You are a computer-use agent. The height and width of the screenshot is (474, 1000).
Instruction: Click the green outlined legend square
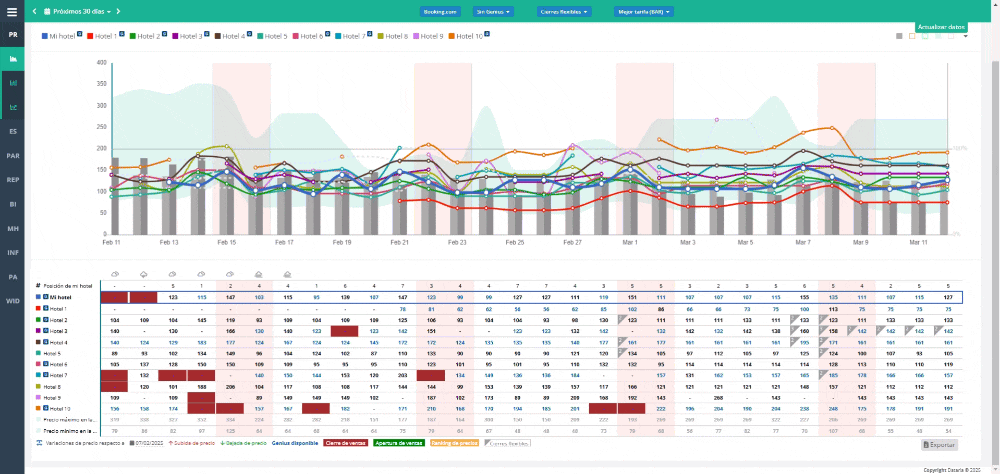(x=925, y=36)
